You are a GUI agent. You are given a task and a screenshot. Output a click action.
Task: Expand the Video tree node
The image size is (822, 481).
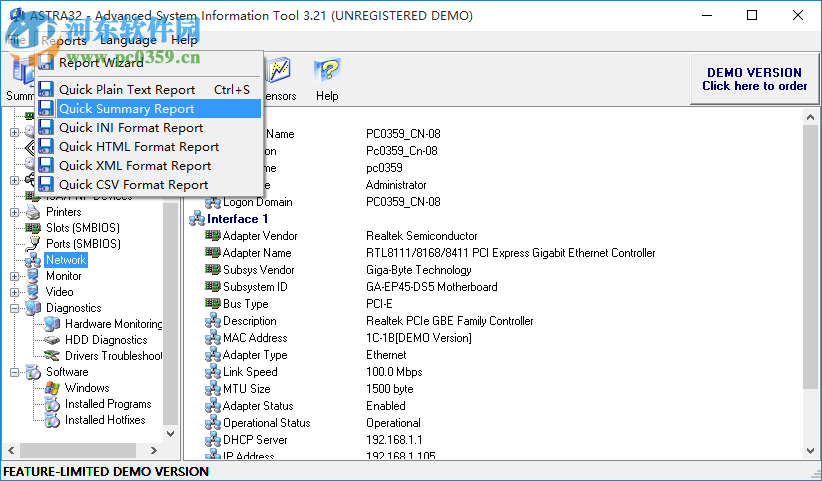coord(15,292)
